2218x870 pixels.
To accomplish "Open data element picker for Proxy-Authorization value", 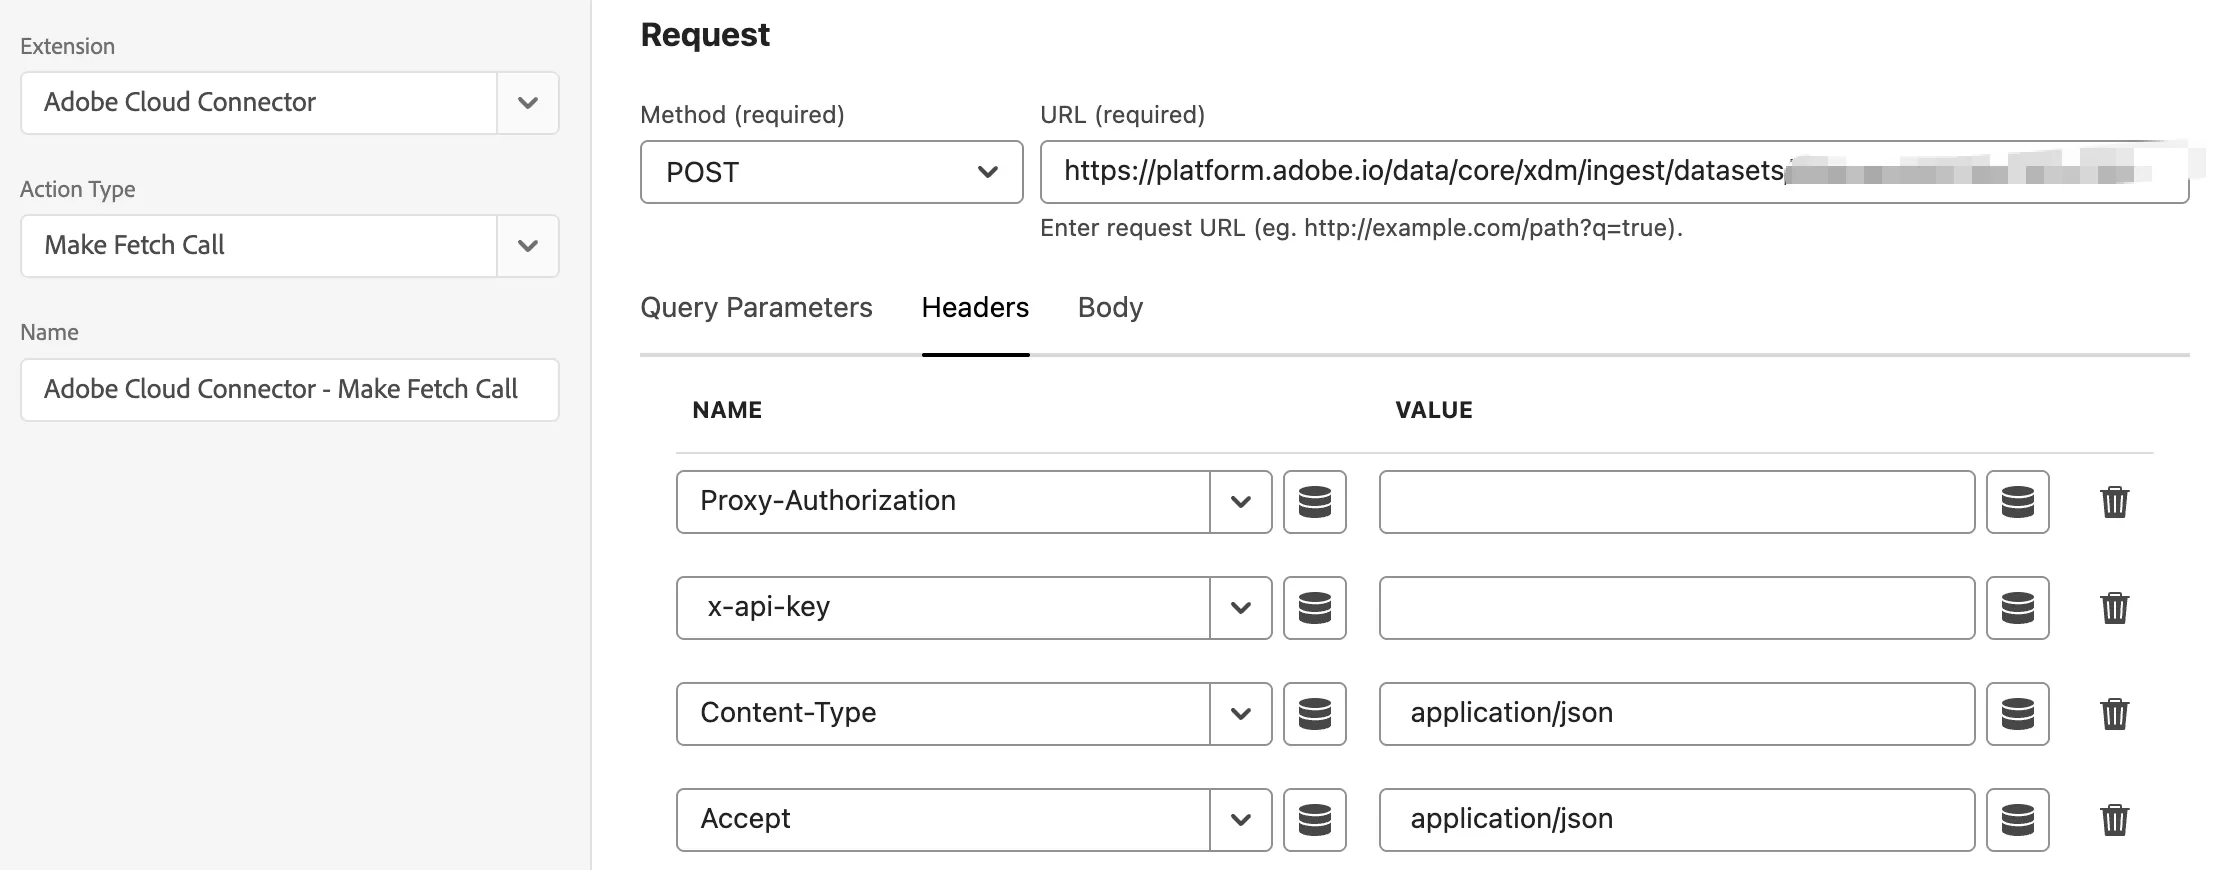I will tap(2017, 502).
